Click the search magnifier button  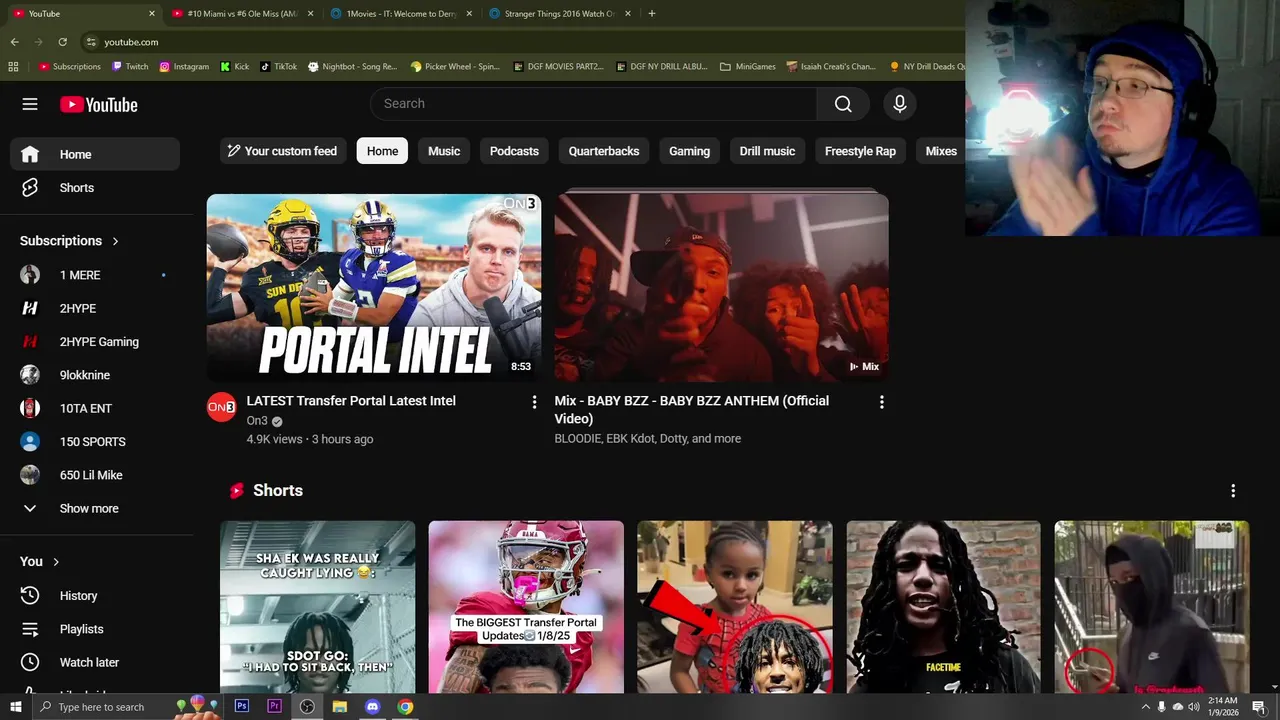click(843, 104)
